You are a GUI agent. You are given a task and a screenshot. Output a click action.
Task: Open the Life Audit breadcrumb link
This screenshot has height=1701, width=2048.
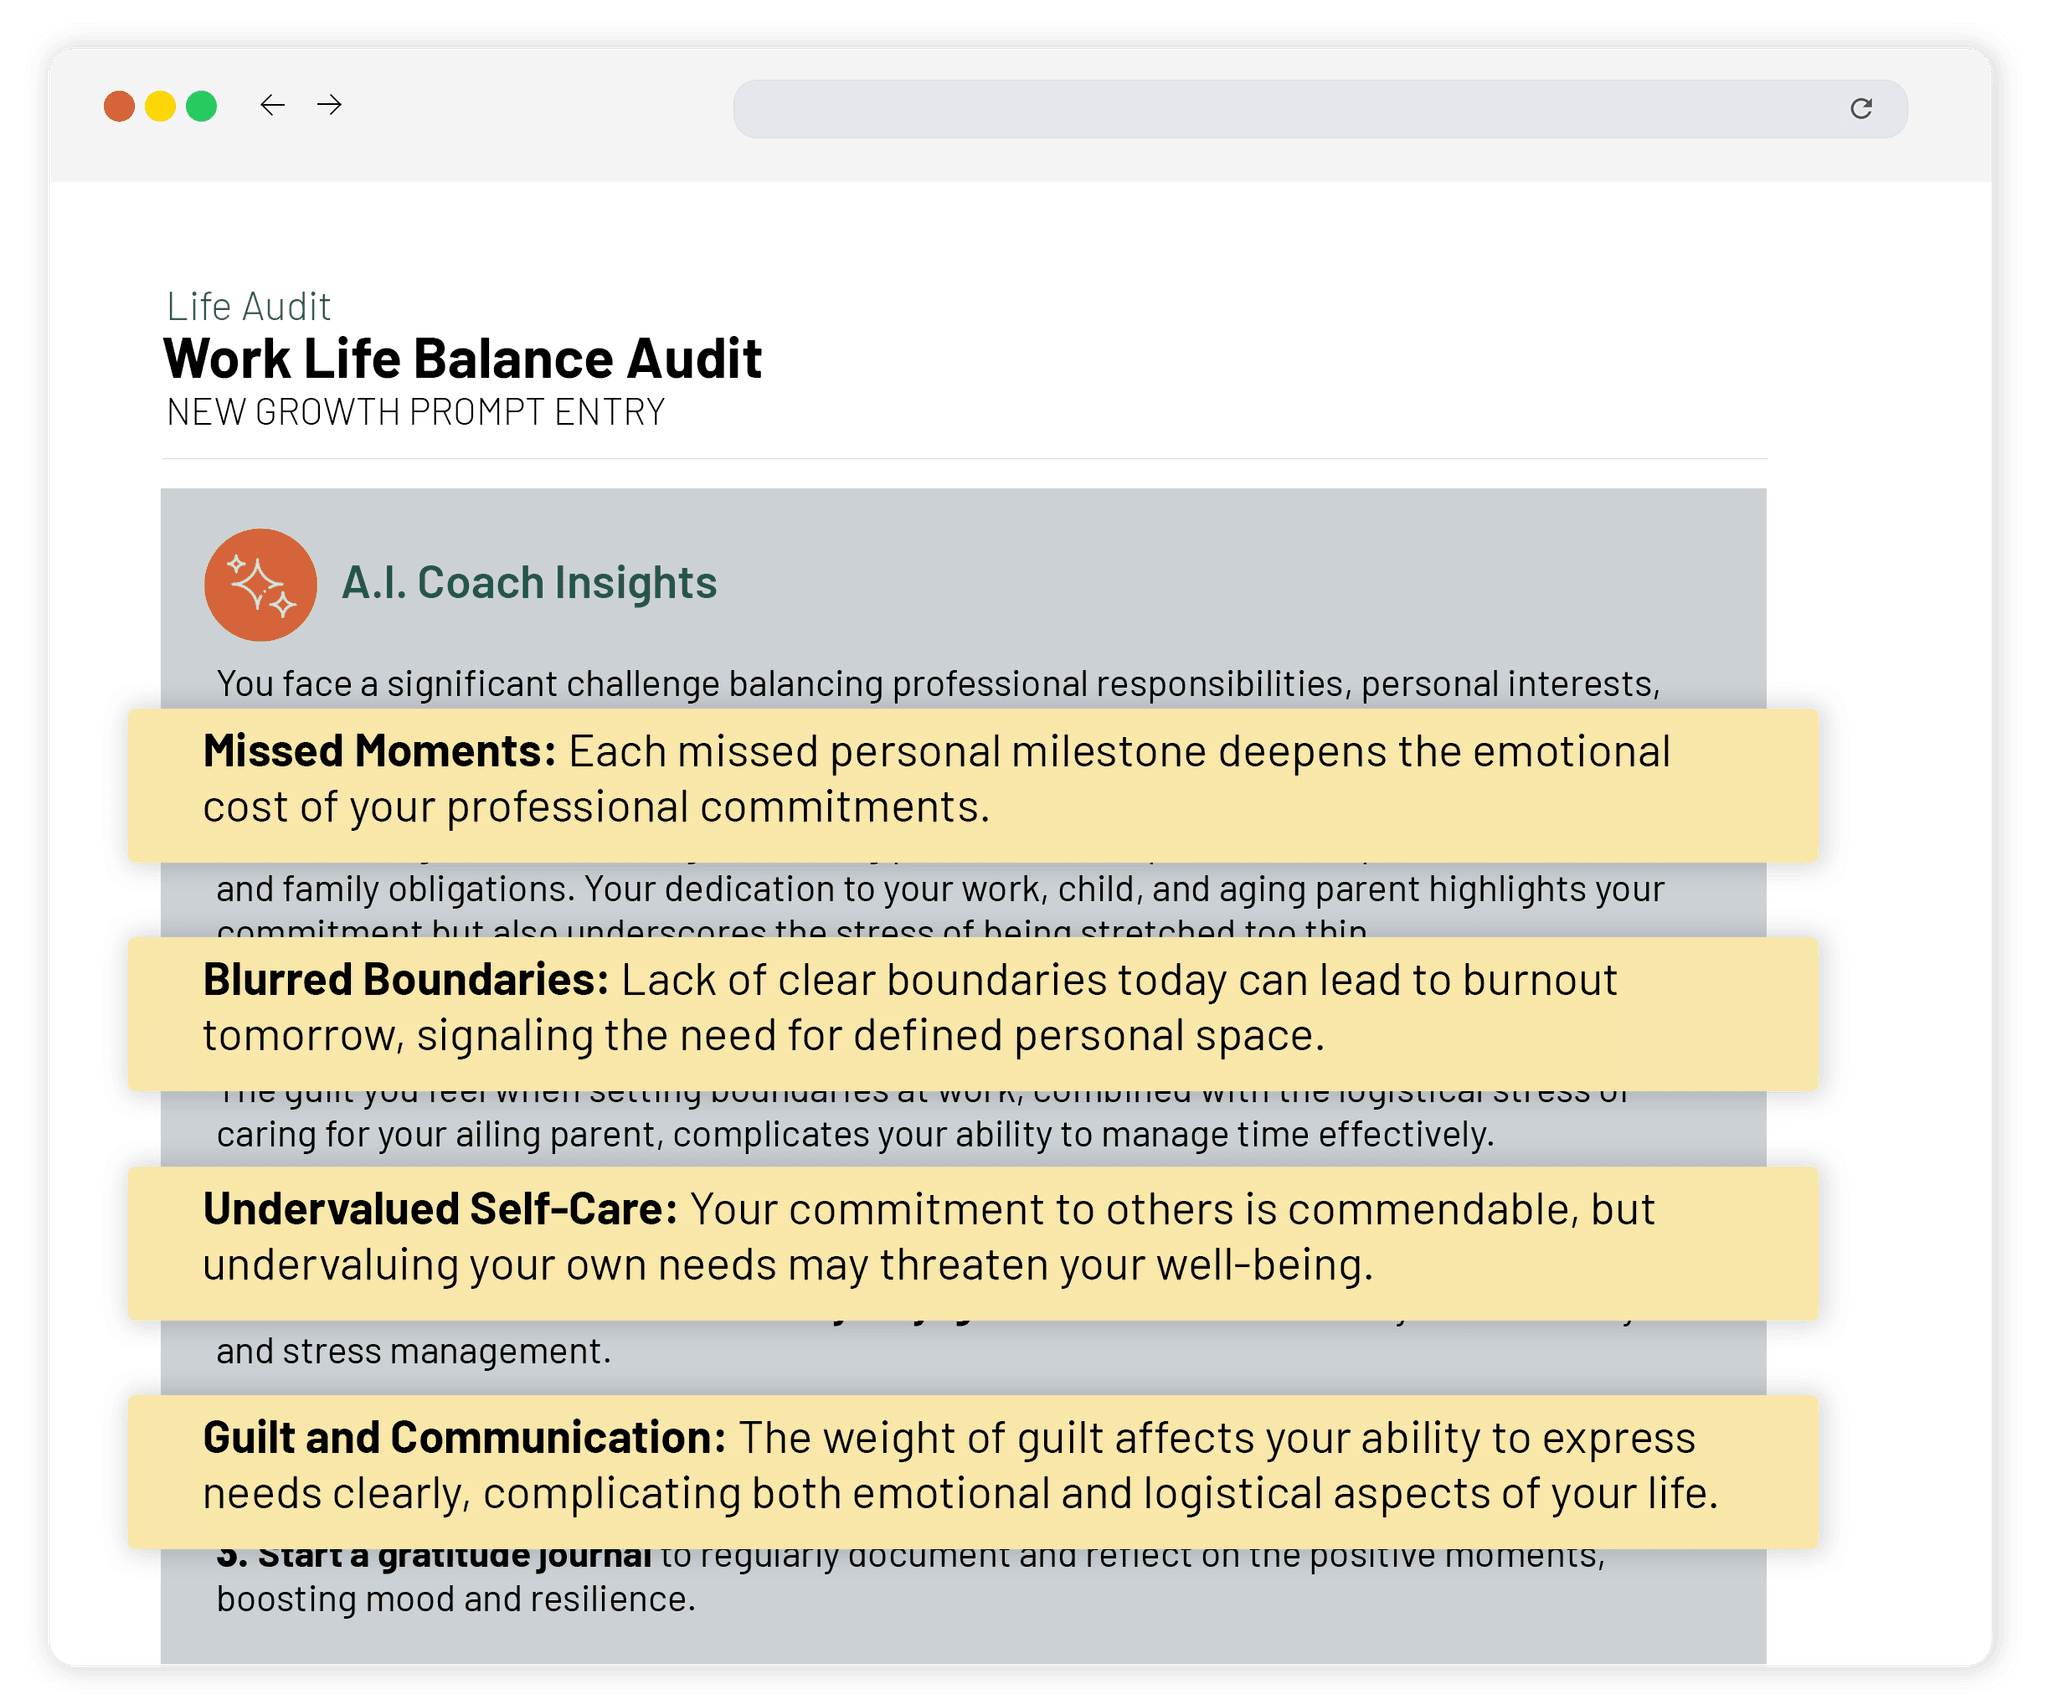pyautogui.click(x=248, y=307)
